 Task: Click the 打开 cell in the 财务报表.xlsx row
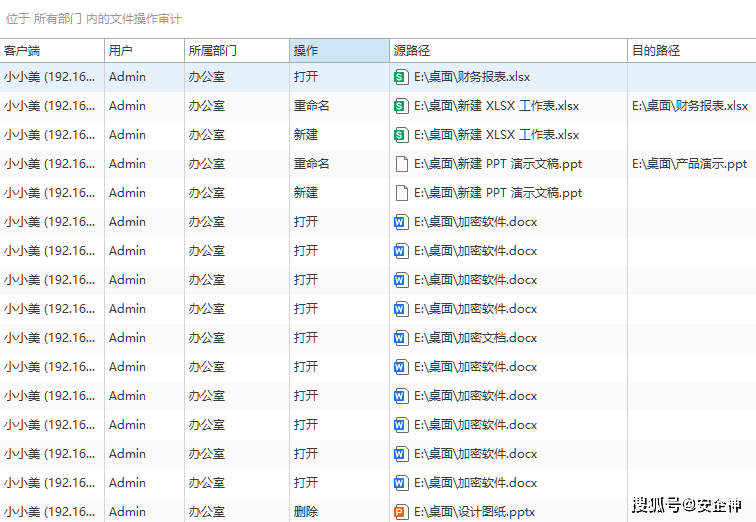pyautogui.click(x=306, y=76)
